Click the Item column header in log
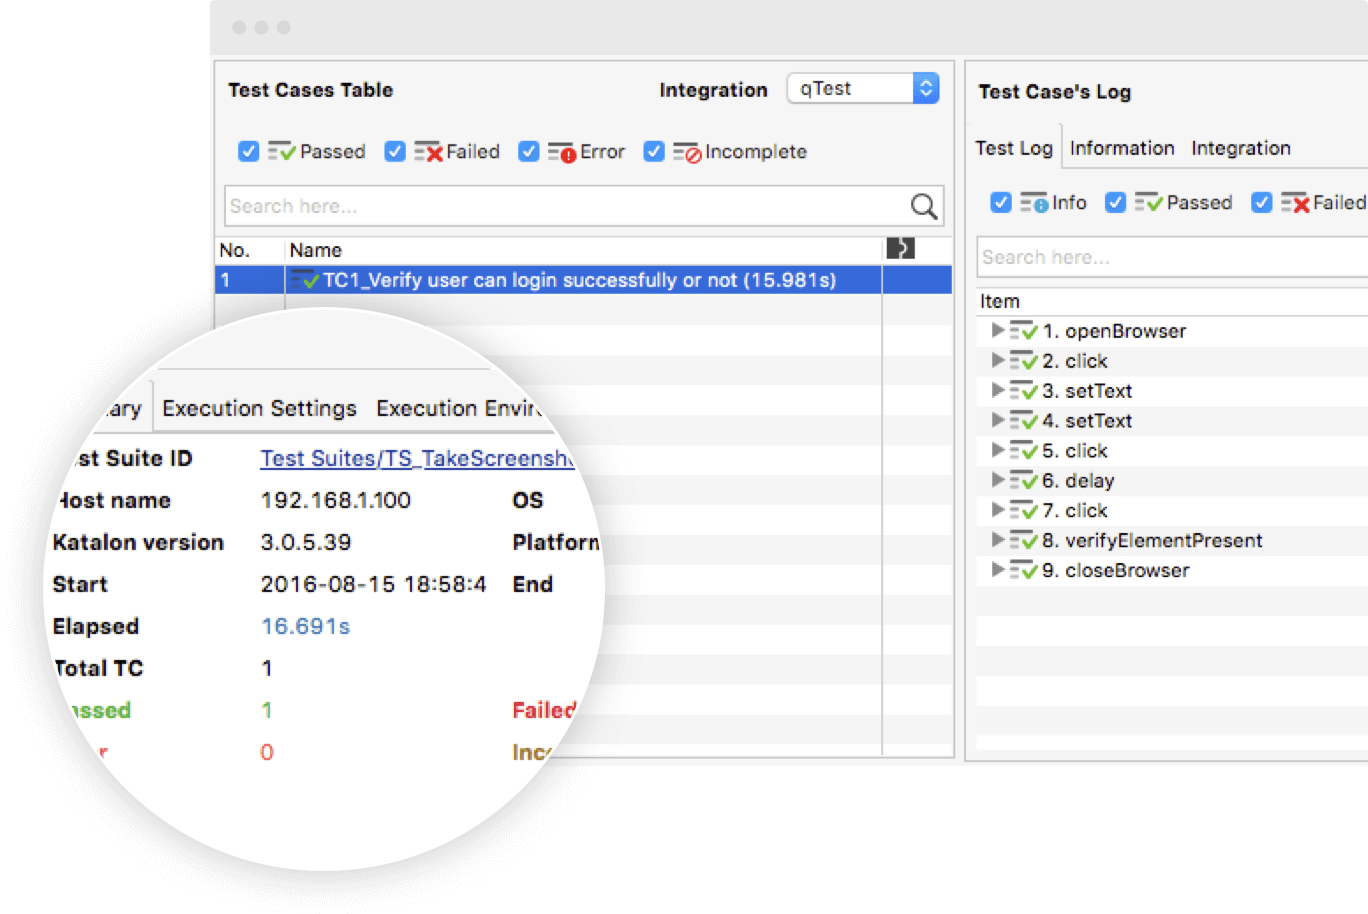 tap(1172, 301)
